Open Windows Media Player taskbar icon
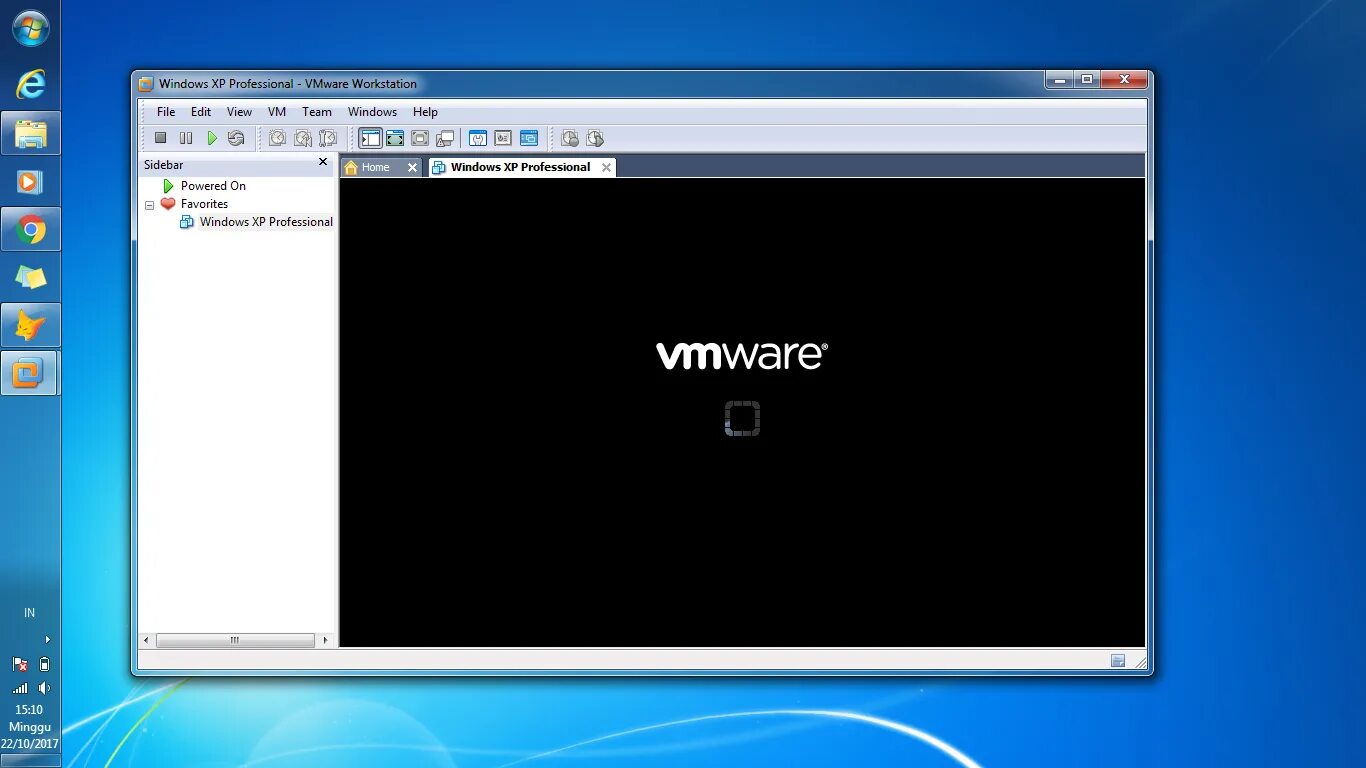 pyautogui.click(x=30, y=181)
